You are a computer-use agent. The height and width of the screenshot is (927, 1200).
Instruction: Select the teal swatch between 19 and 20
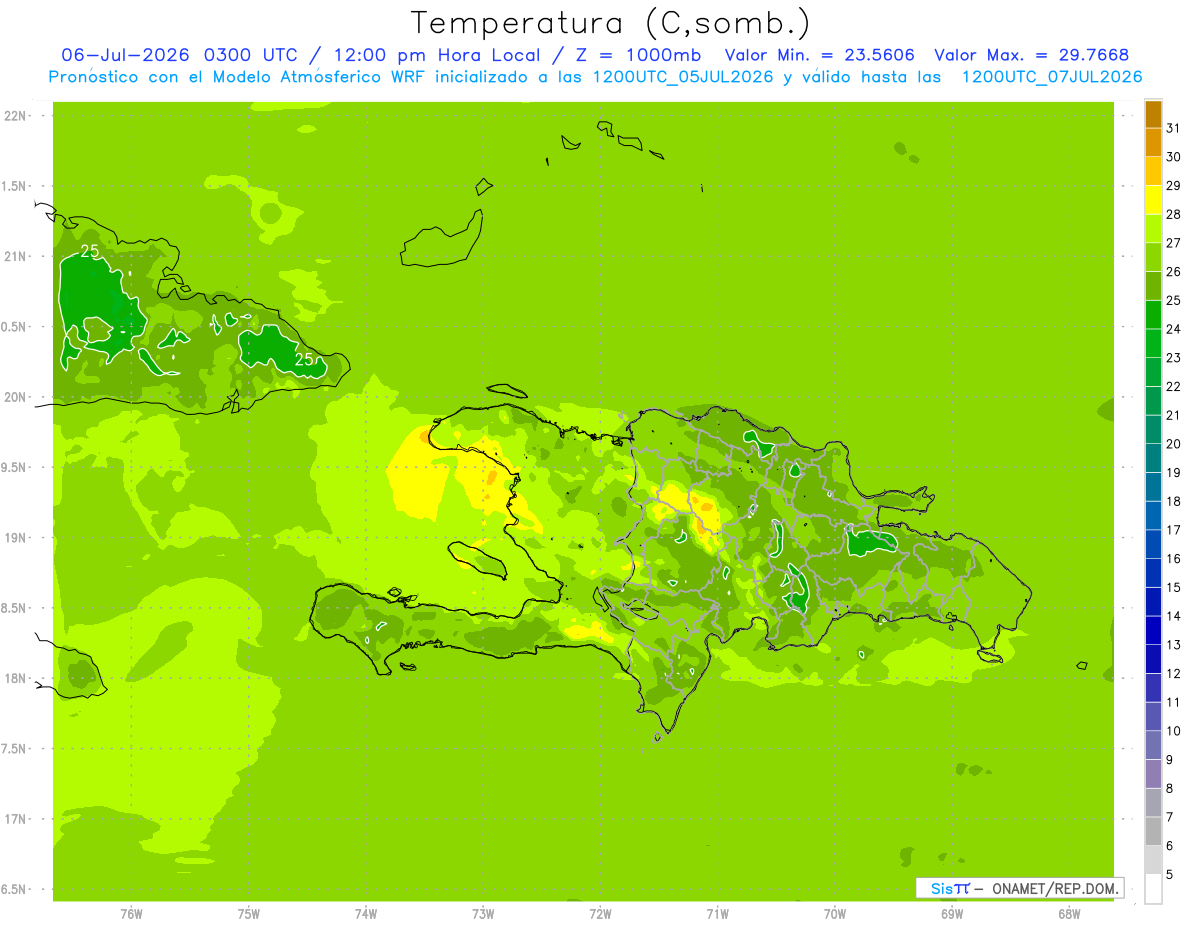click(1153, 458)
